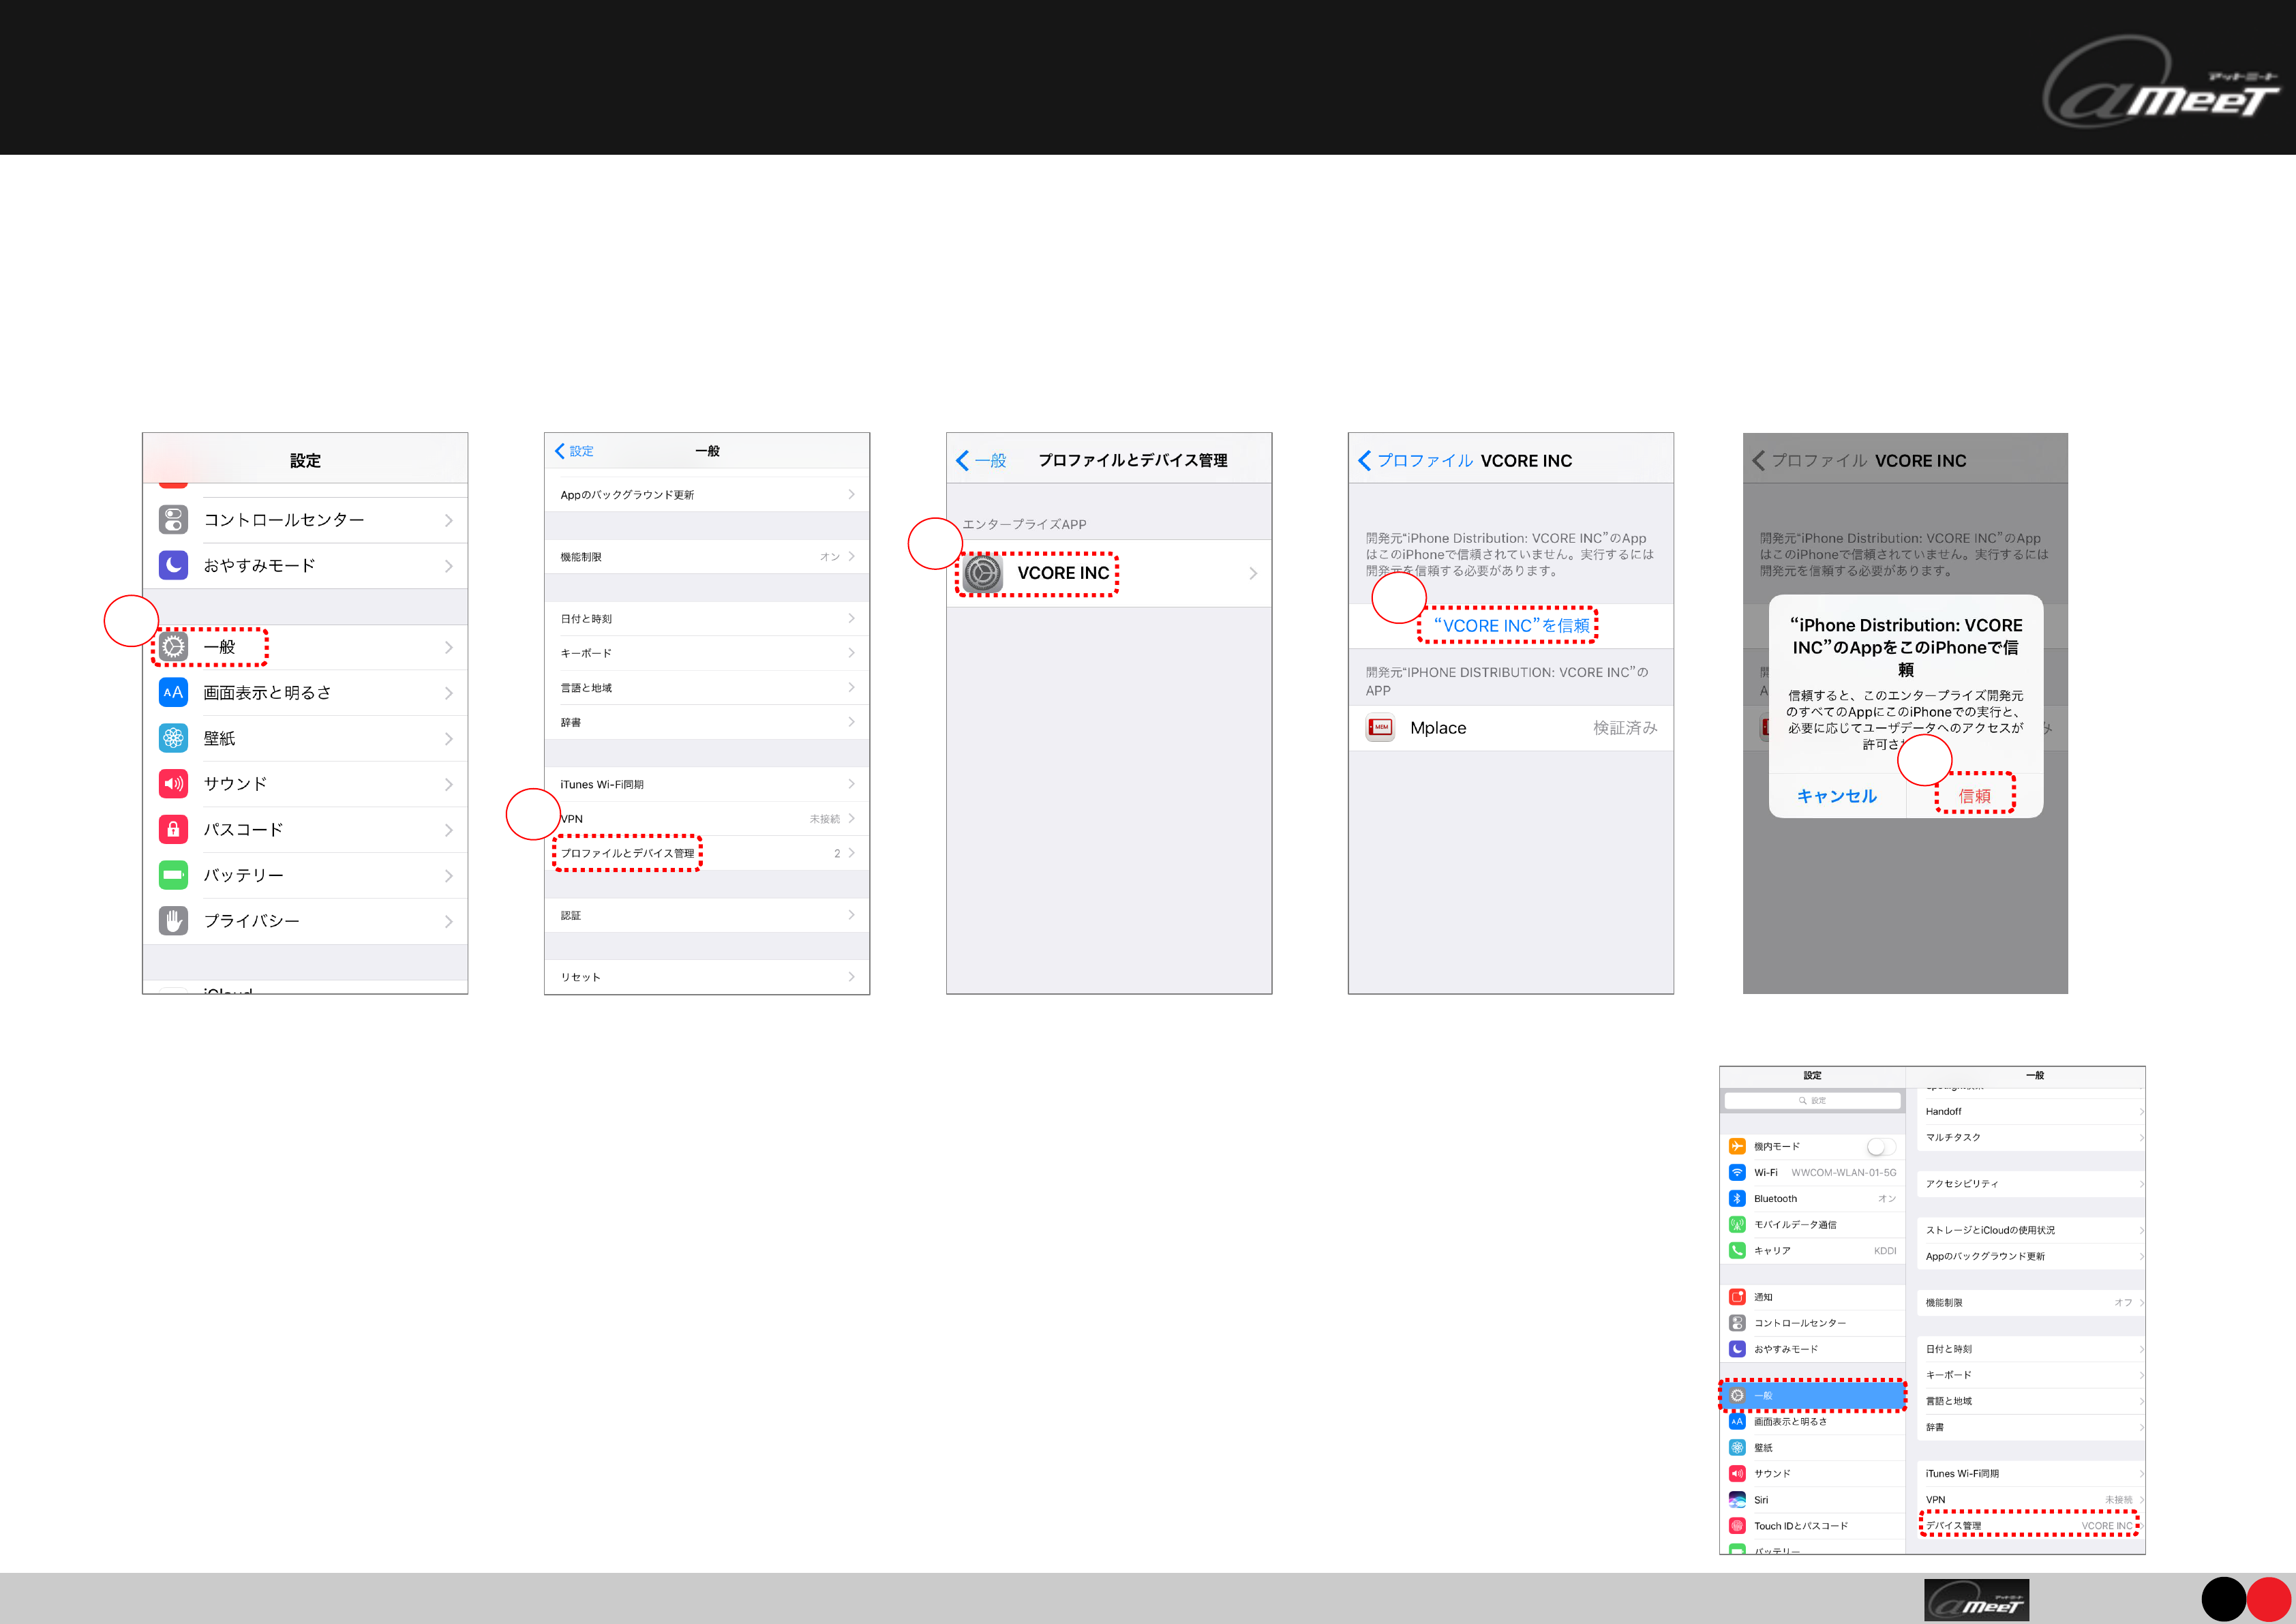Tap the コントロールセンター icon in iPad sidebar

(x=1737, y=1323)
